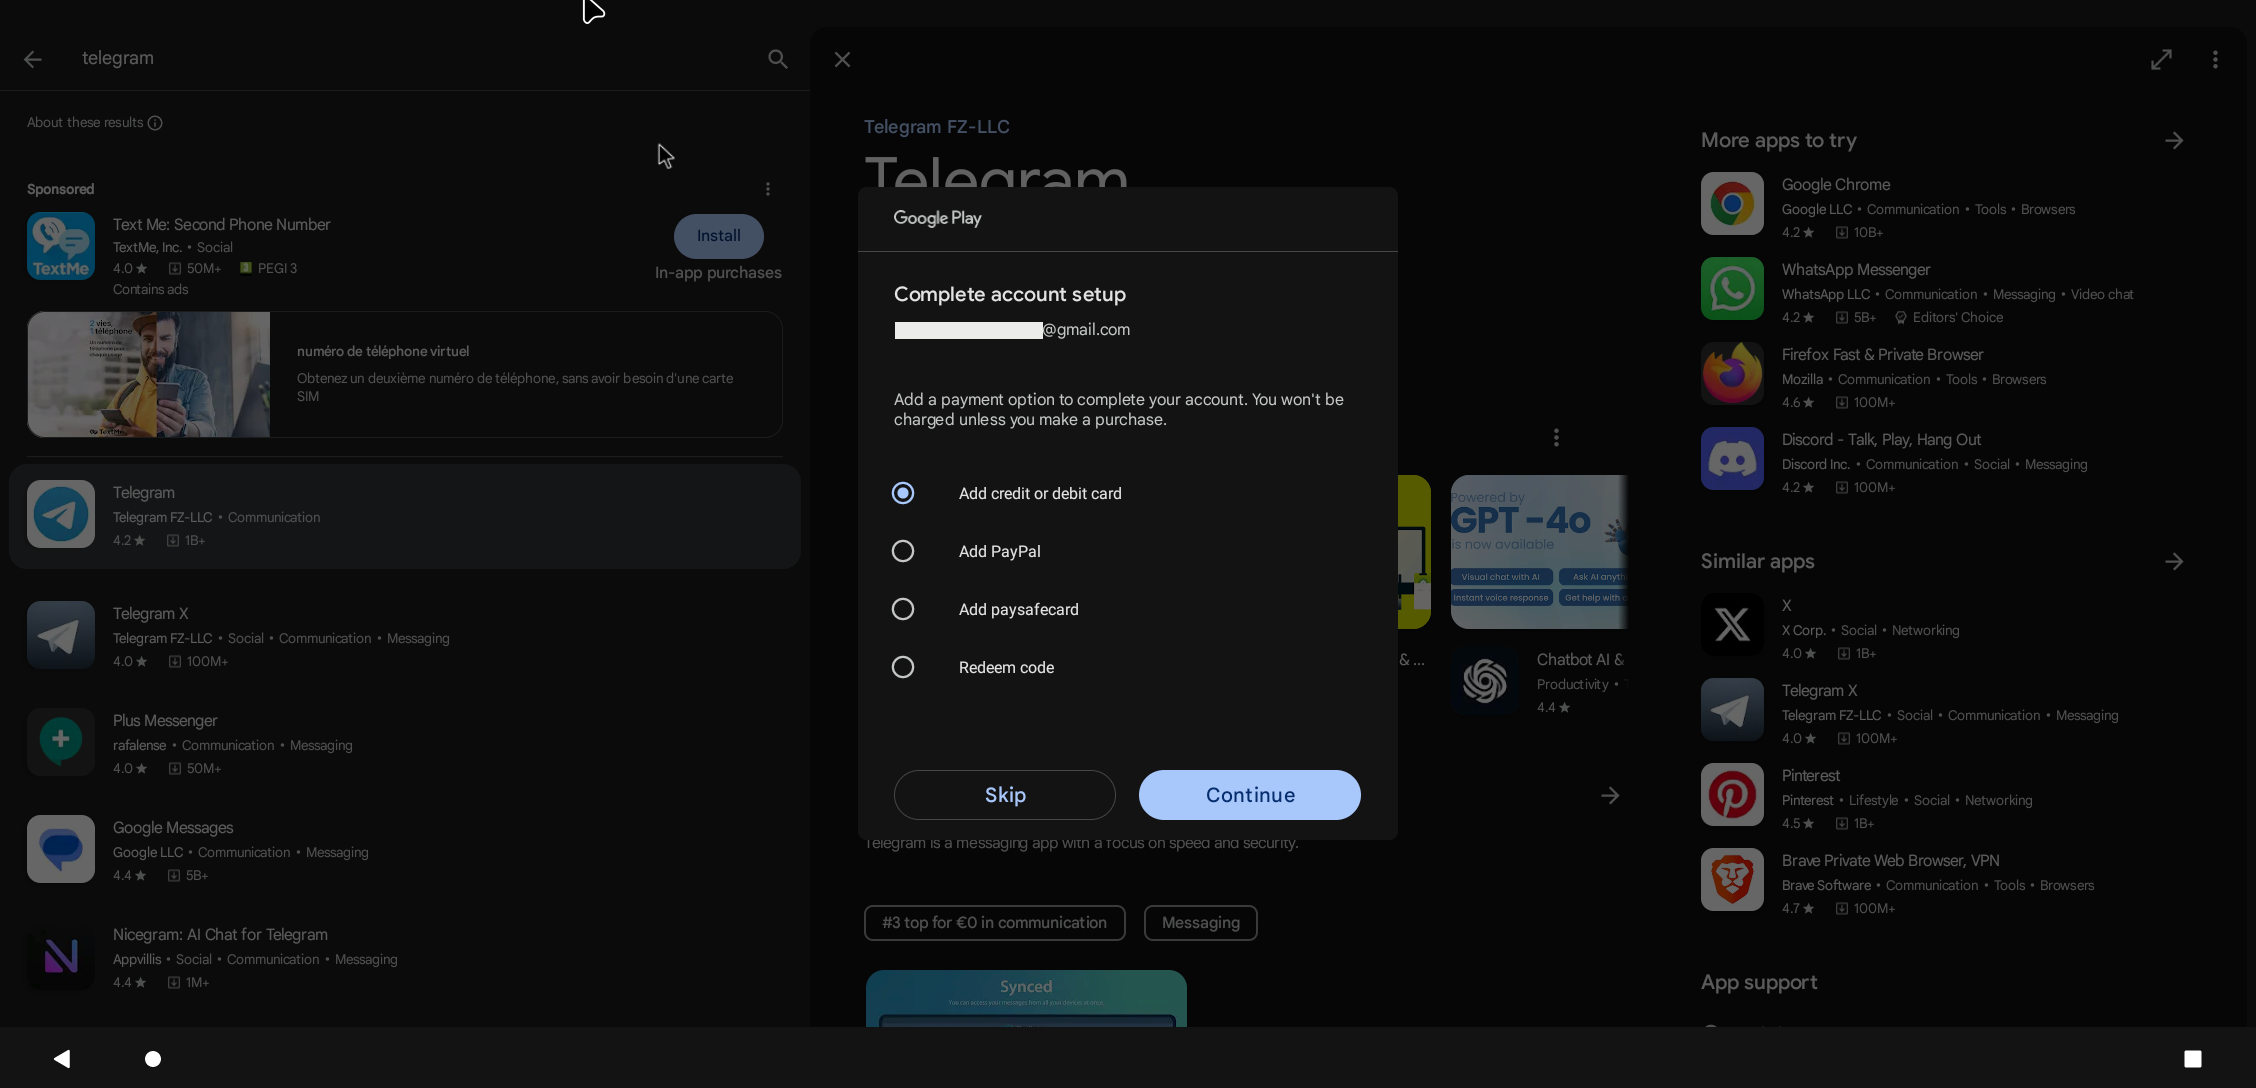Open the numéro de téléphone virtuel ad image
Screen dimensions: 2256x1088
149,374
